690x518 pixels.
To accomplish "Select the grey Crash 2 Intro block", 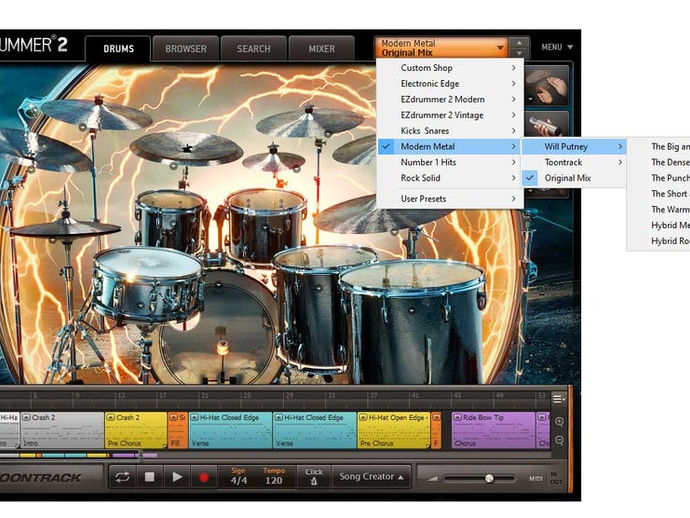I will (x=62, y=430).
